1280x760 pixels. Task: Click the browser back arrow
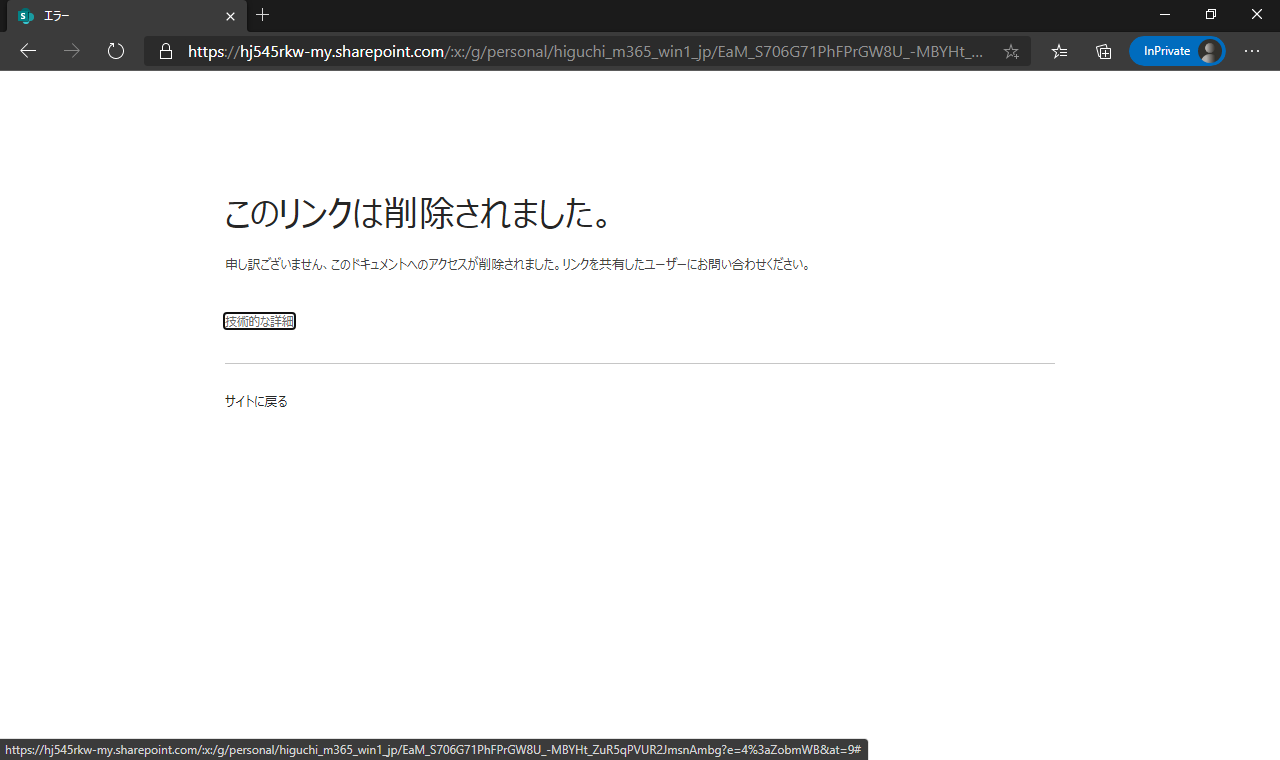[x=28, y=51]
